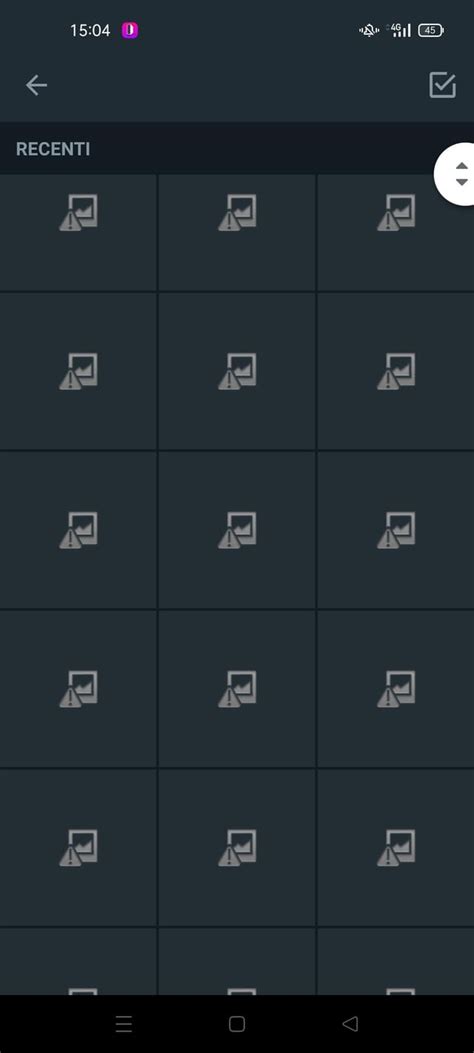
Task: Tap the Android back triangle navigation button
Action: (350, 1023)
